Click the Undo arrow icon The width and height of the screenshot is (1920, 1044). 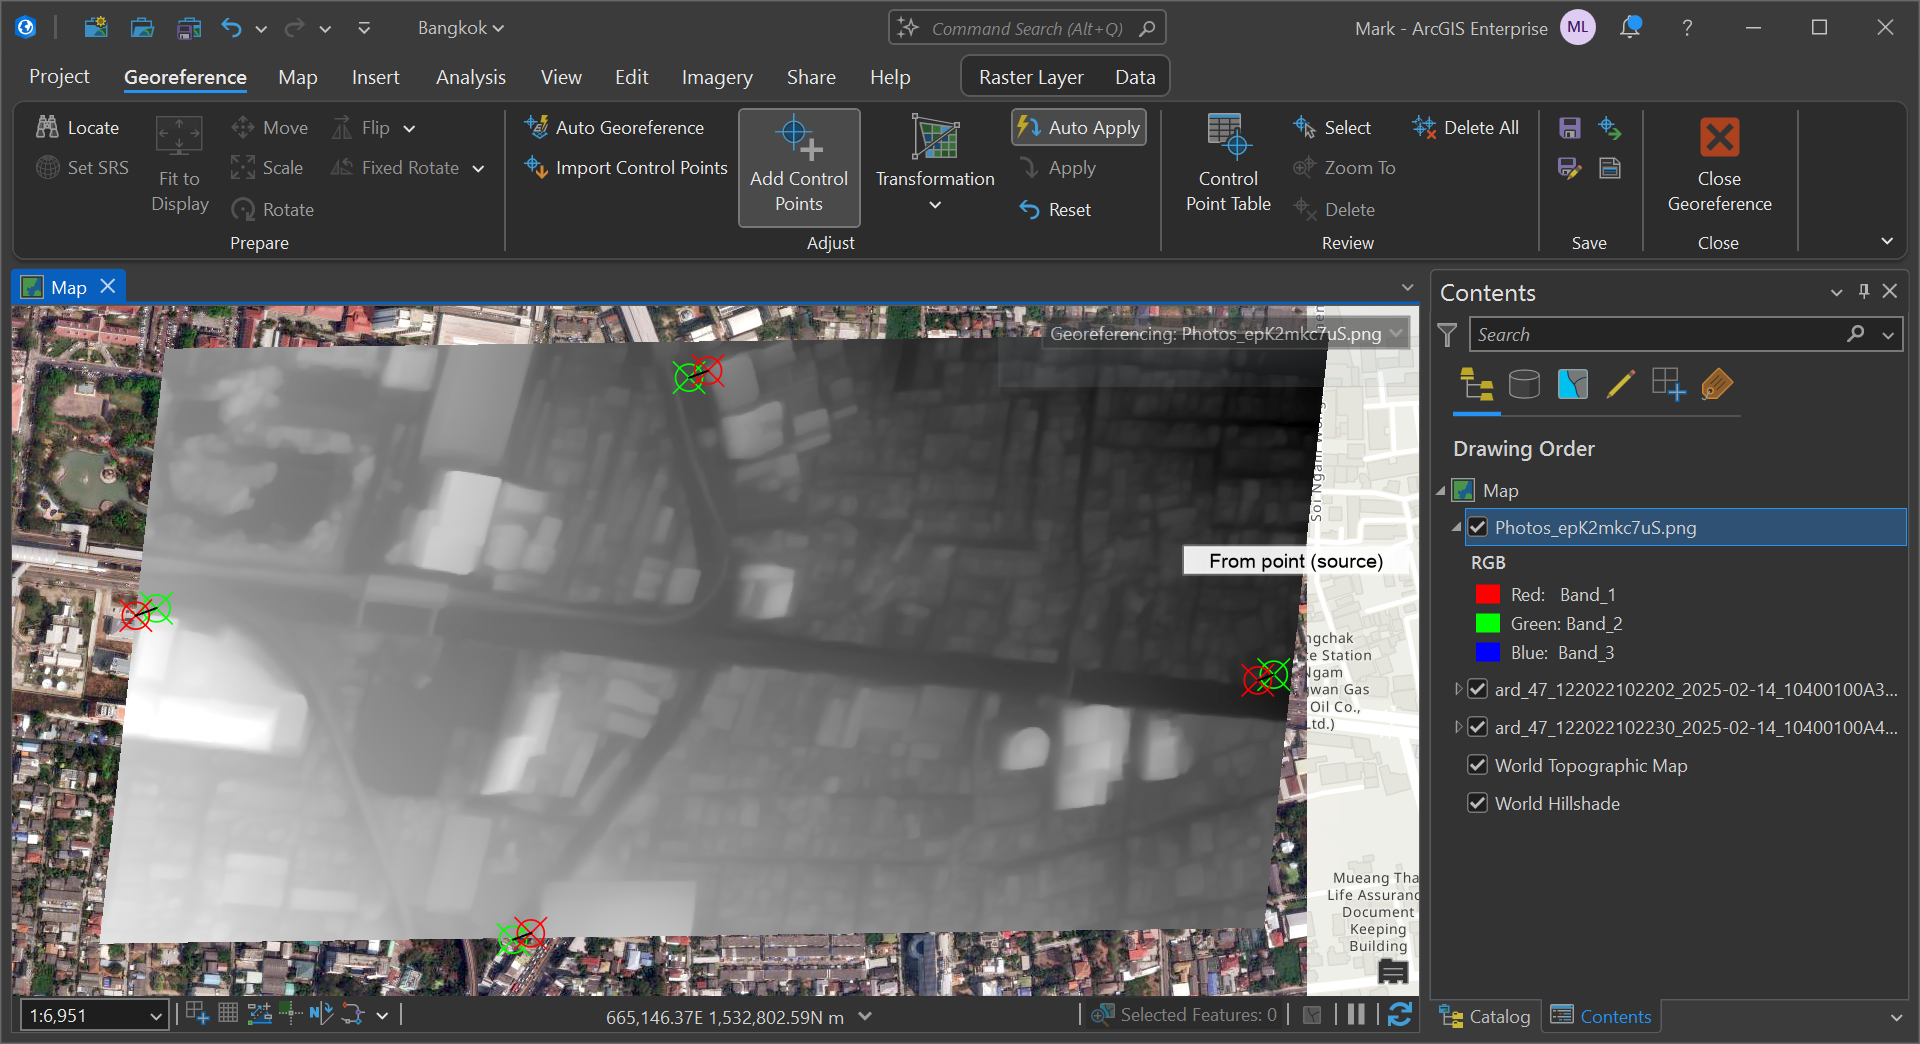click(232, 28)
